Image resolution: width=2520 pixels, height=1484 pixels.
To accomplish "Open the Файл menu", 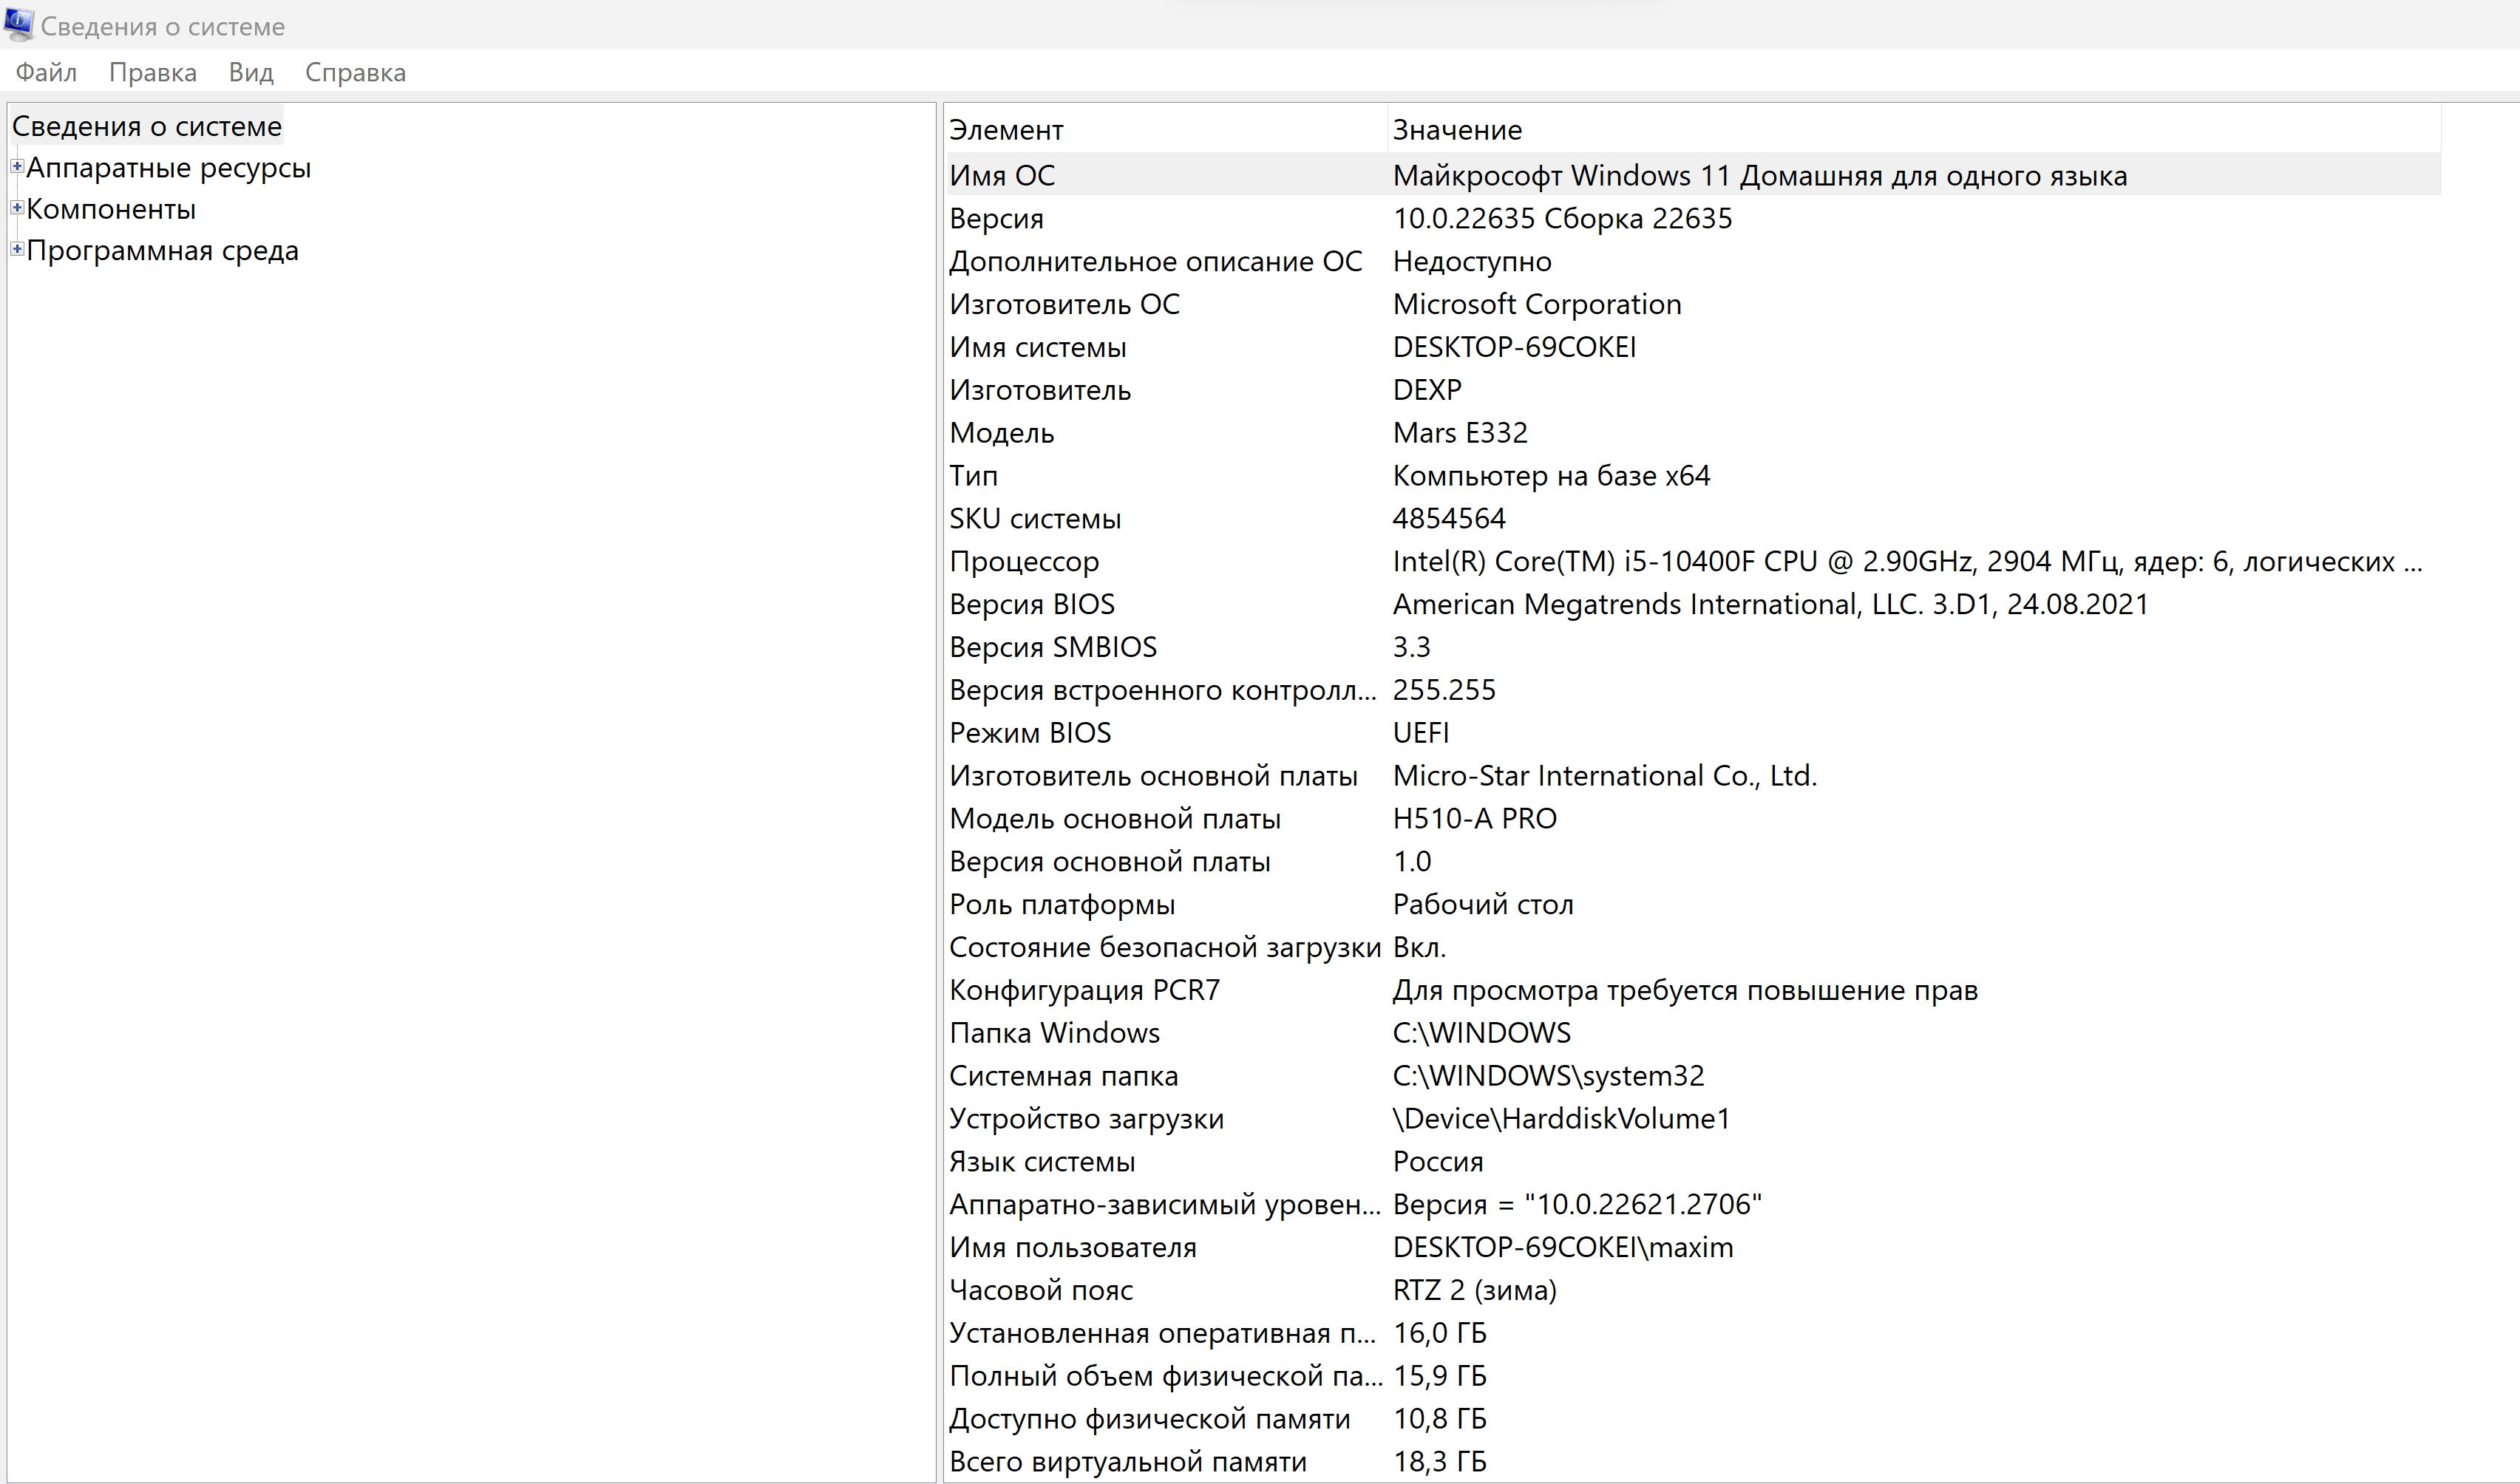I will (46, 73).
